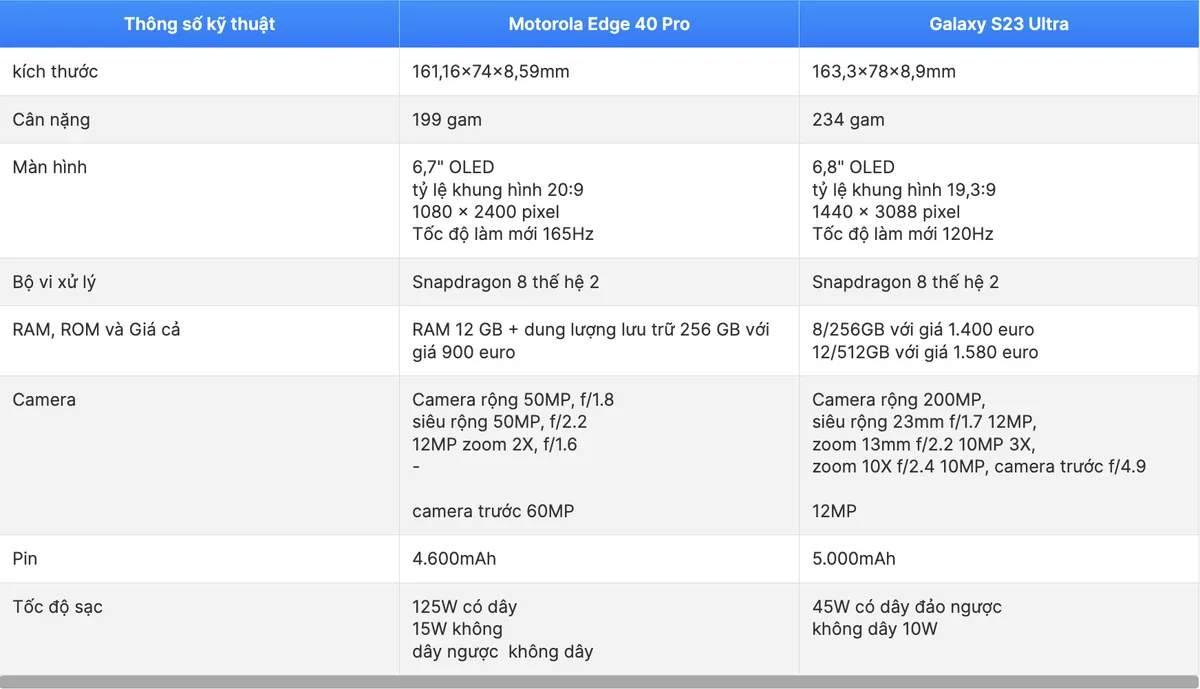1200x689 pixels.
Task: Click the horizontal scrollbar below the table
Action: (599, 682)
